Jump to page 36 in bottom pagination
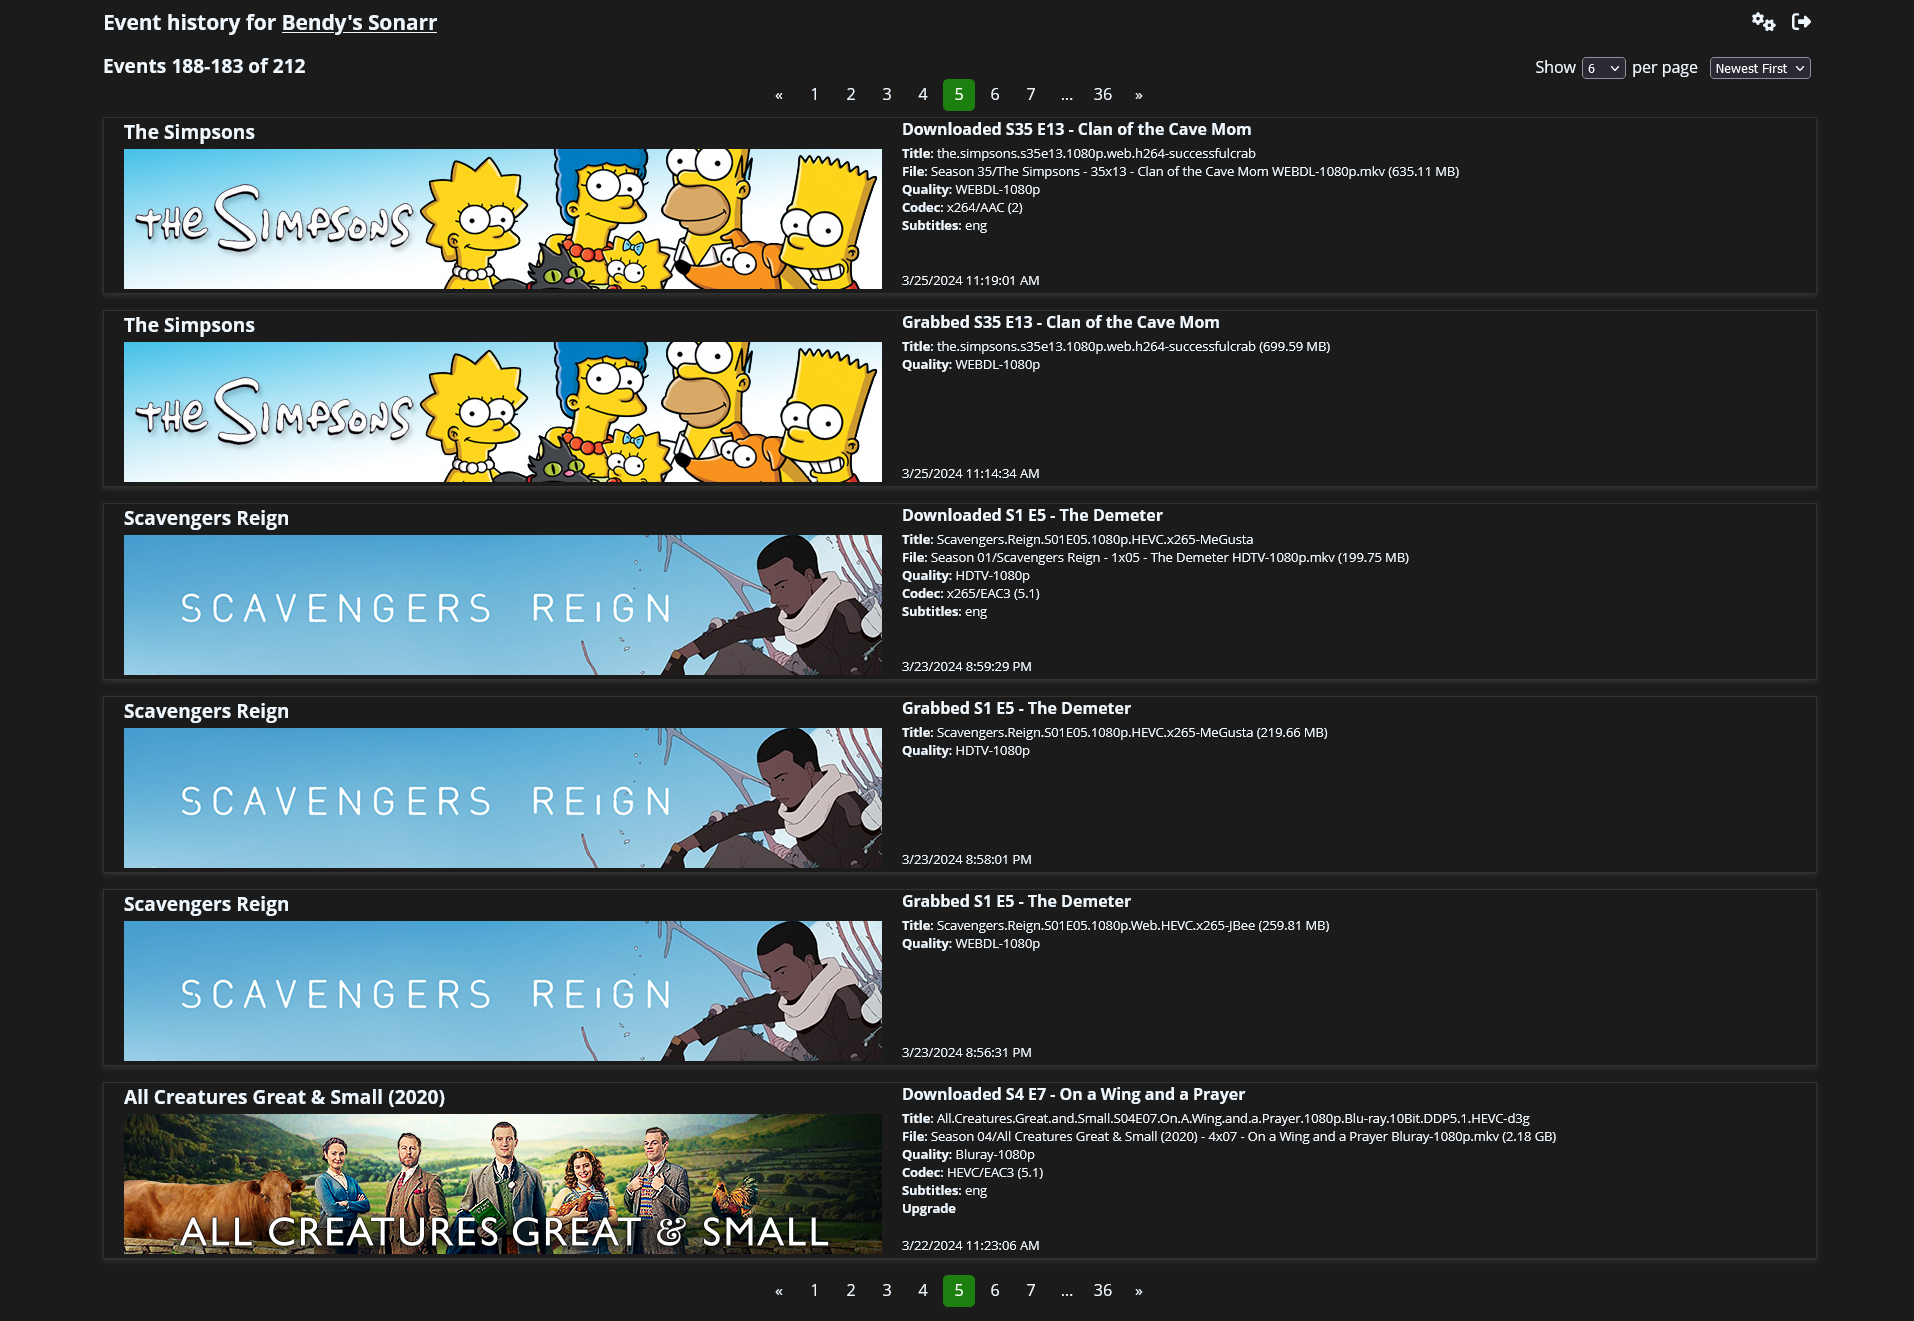The image size is (1914, 1321). (1102, 1291)
